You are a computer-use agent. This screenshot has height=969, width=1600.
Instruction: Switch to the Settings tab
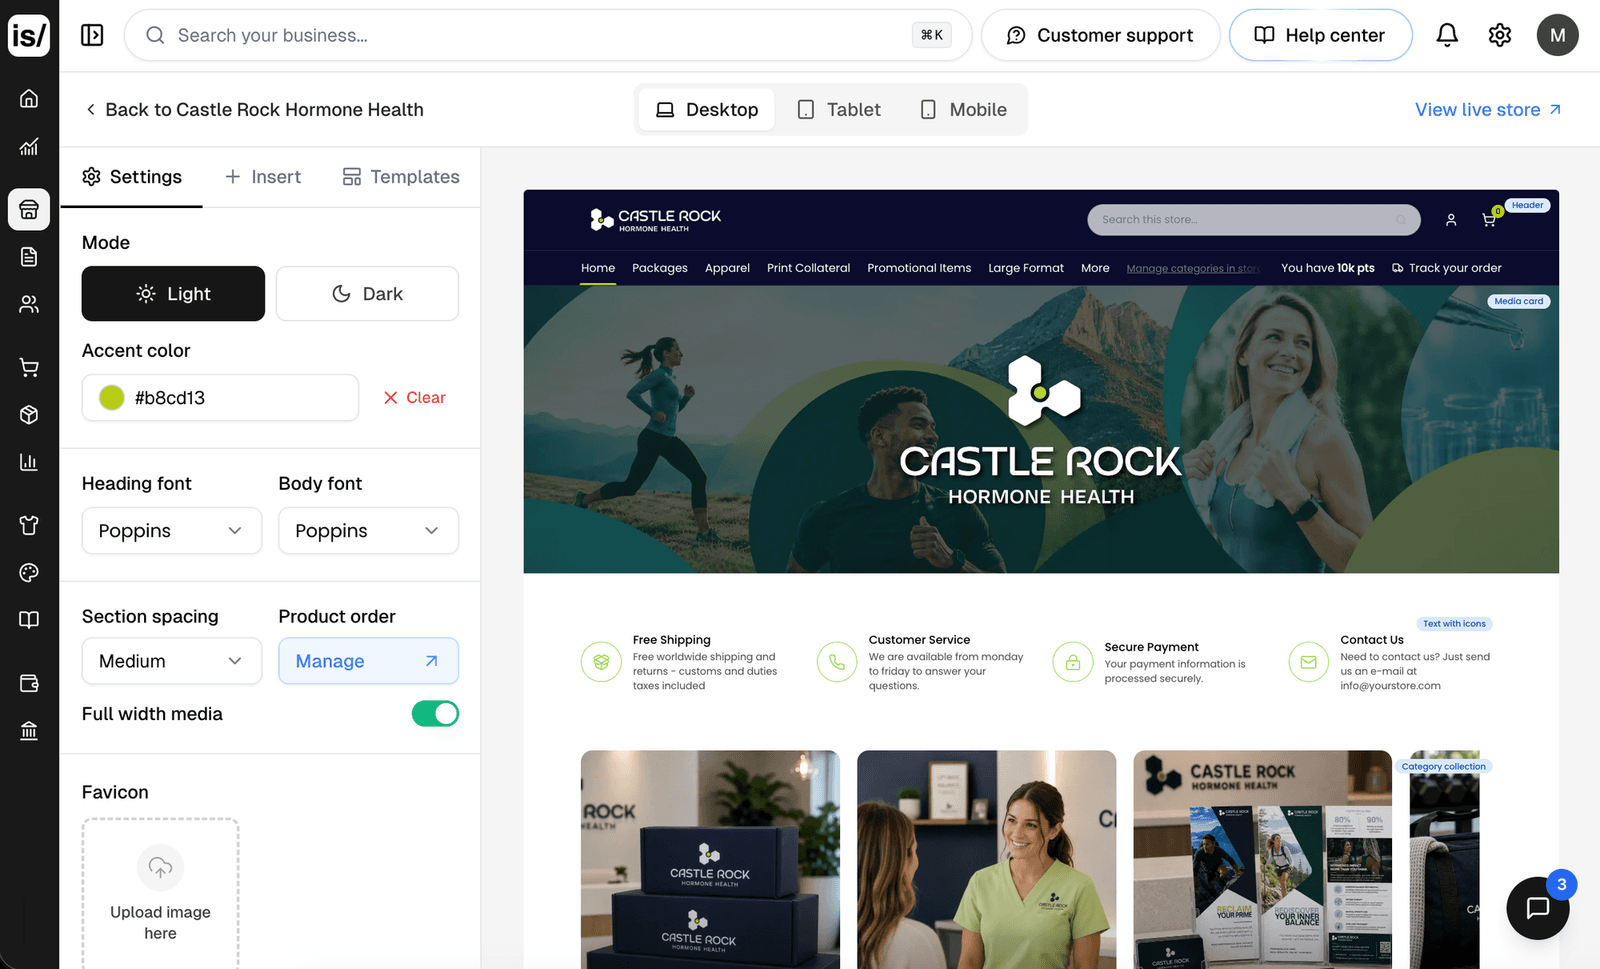coord(132,177)
